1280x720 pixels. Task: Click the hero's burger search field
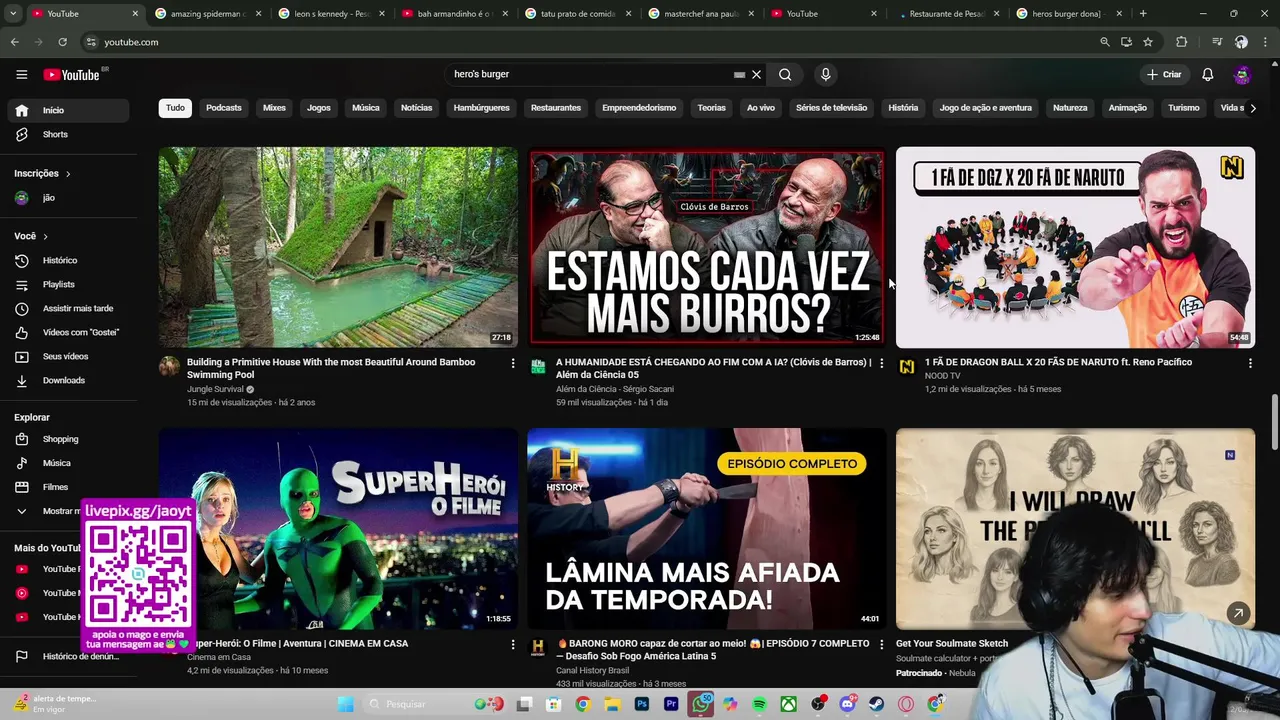tap(590, 74)
